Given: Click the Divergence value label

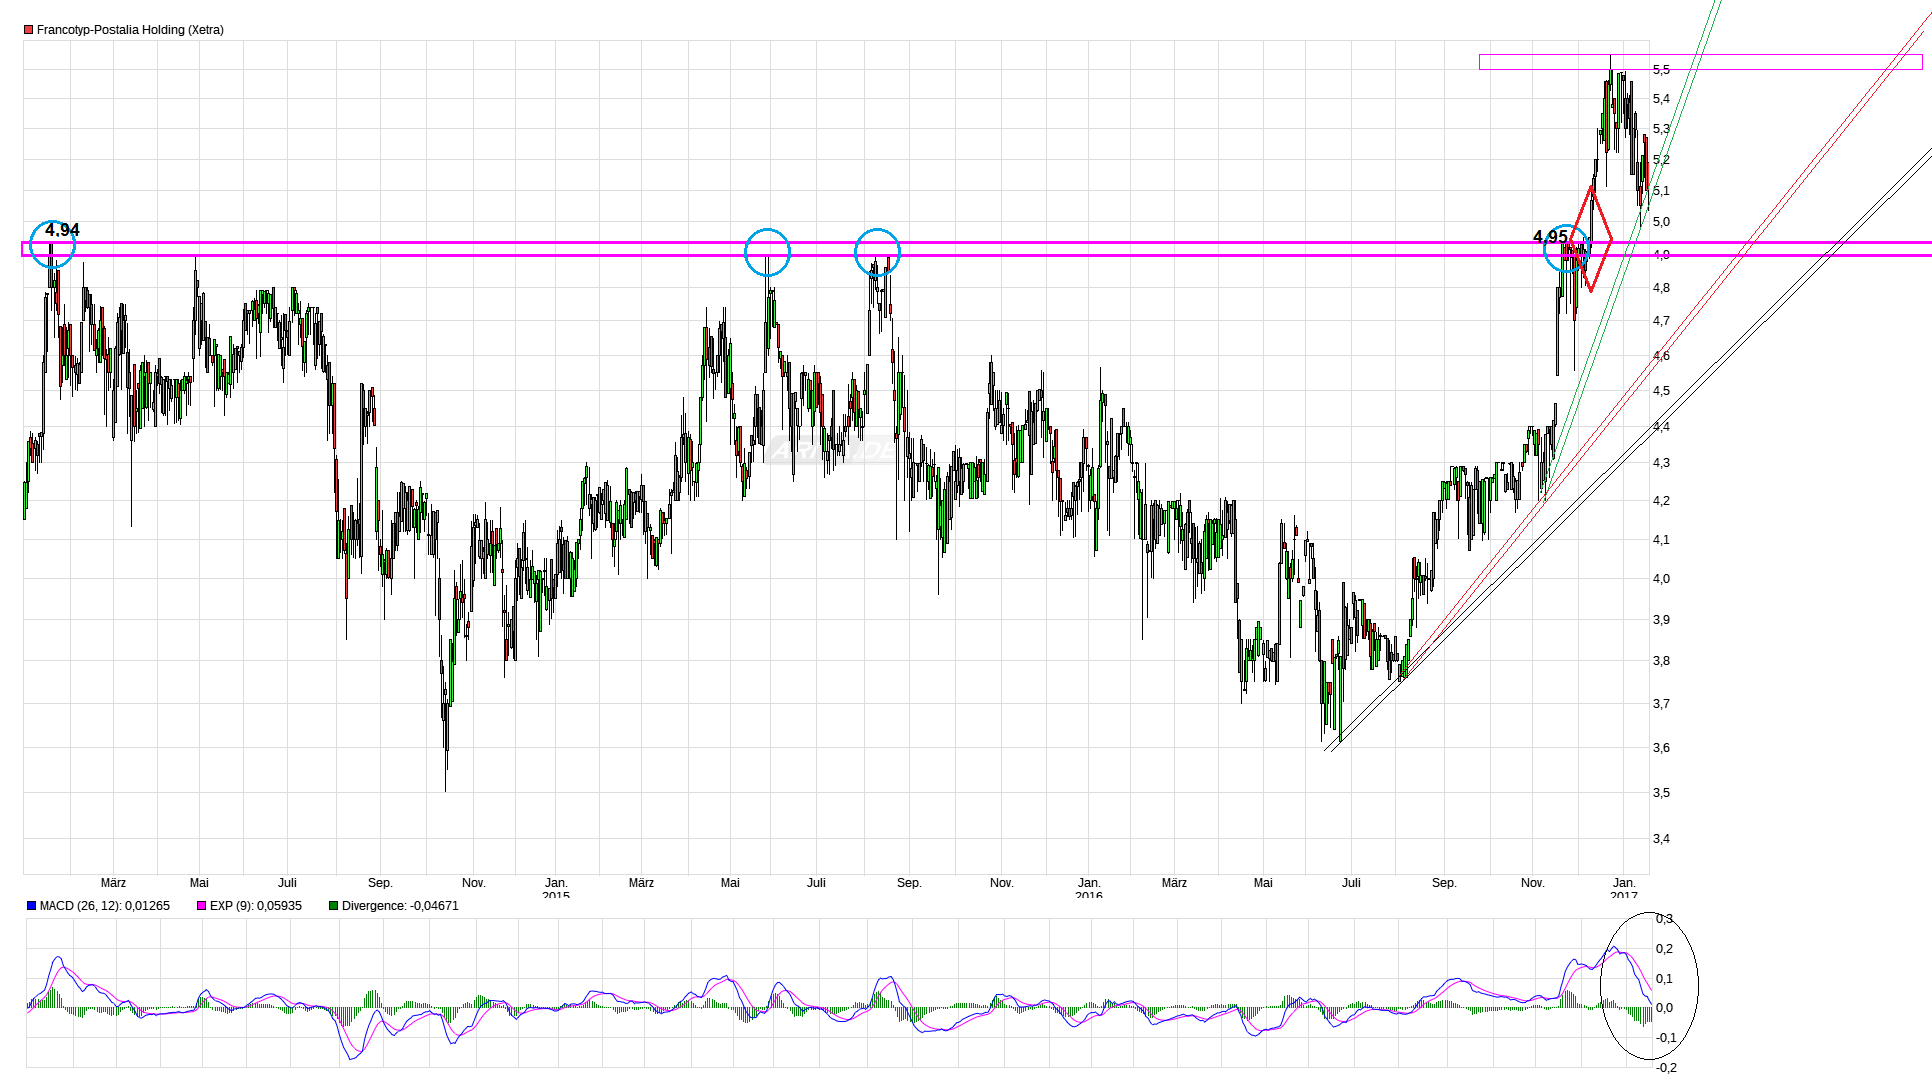Looking at the screenshot, I should tap(400, 906).
